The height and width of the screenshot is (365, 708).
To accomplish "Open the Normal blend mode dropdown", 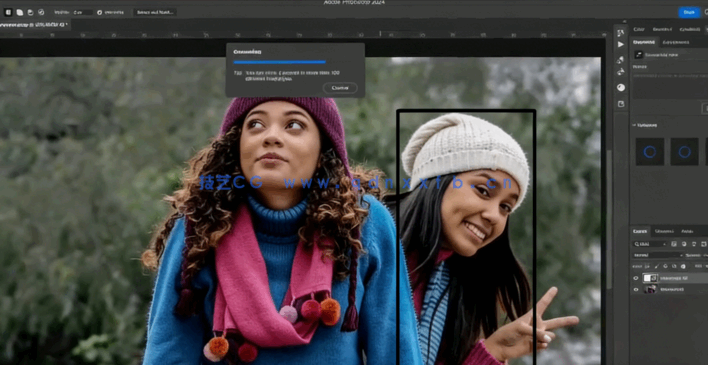I will coord(658,255).
